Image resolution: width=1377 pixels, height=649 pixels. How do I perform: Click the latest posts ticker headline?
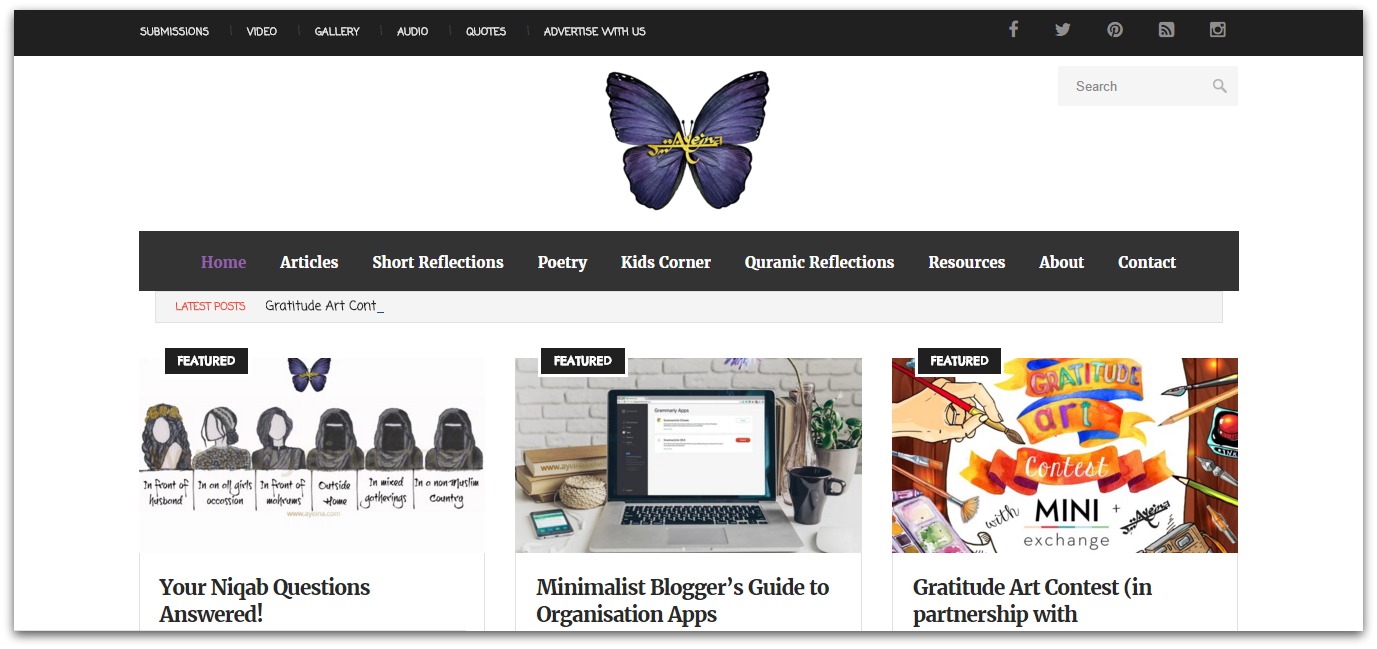point(324,306)
